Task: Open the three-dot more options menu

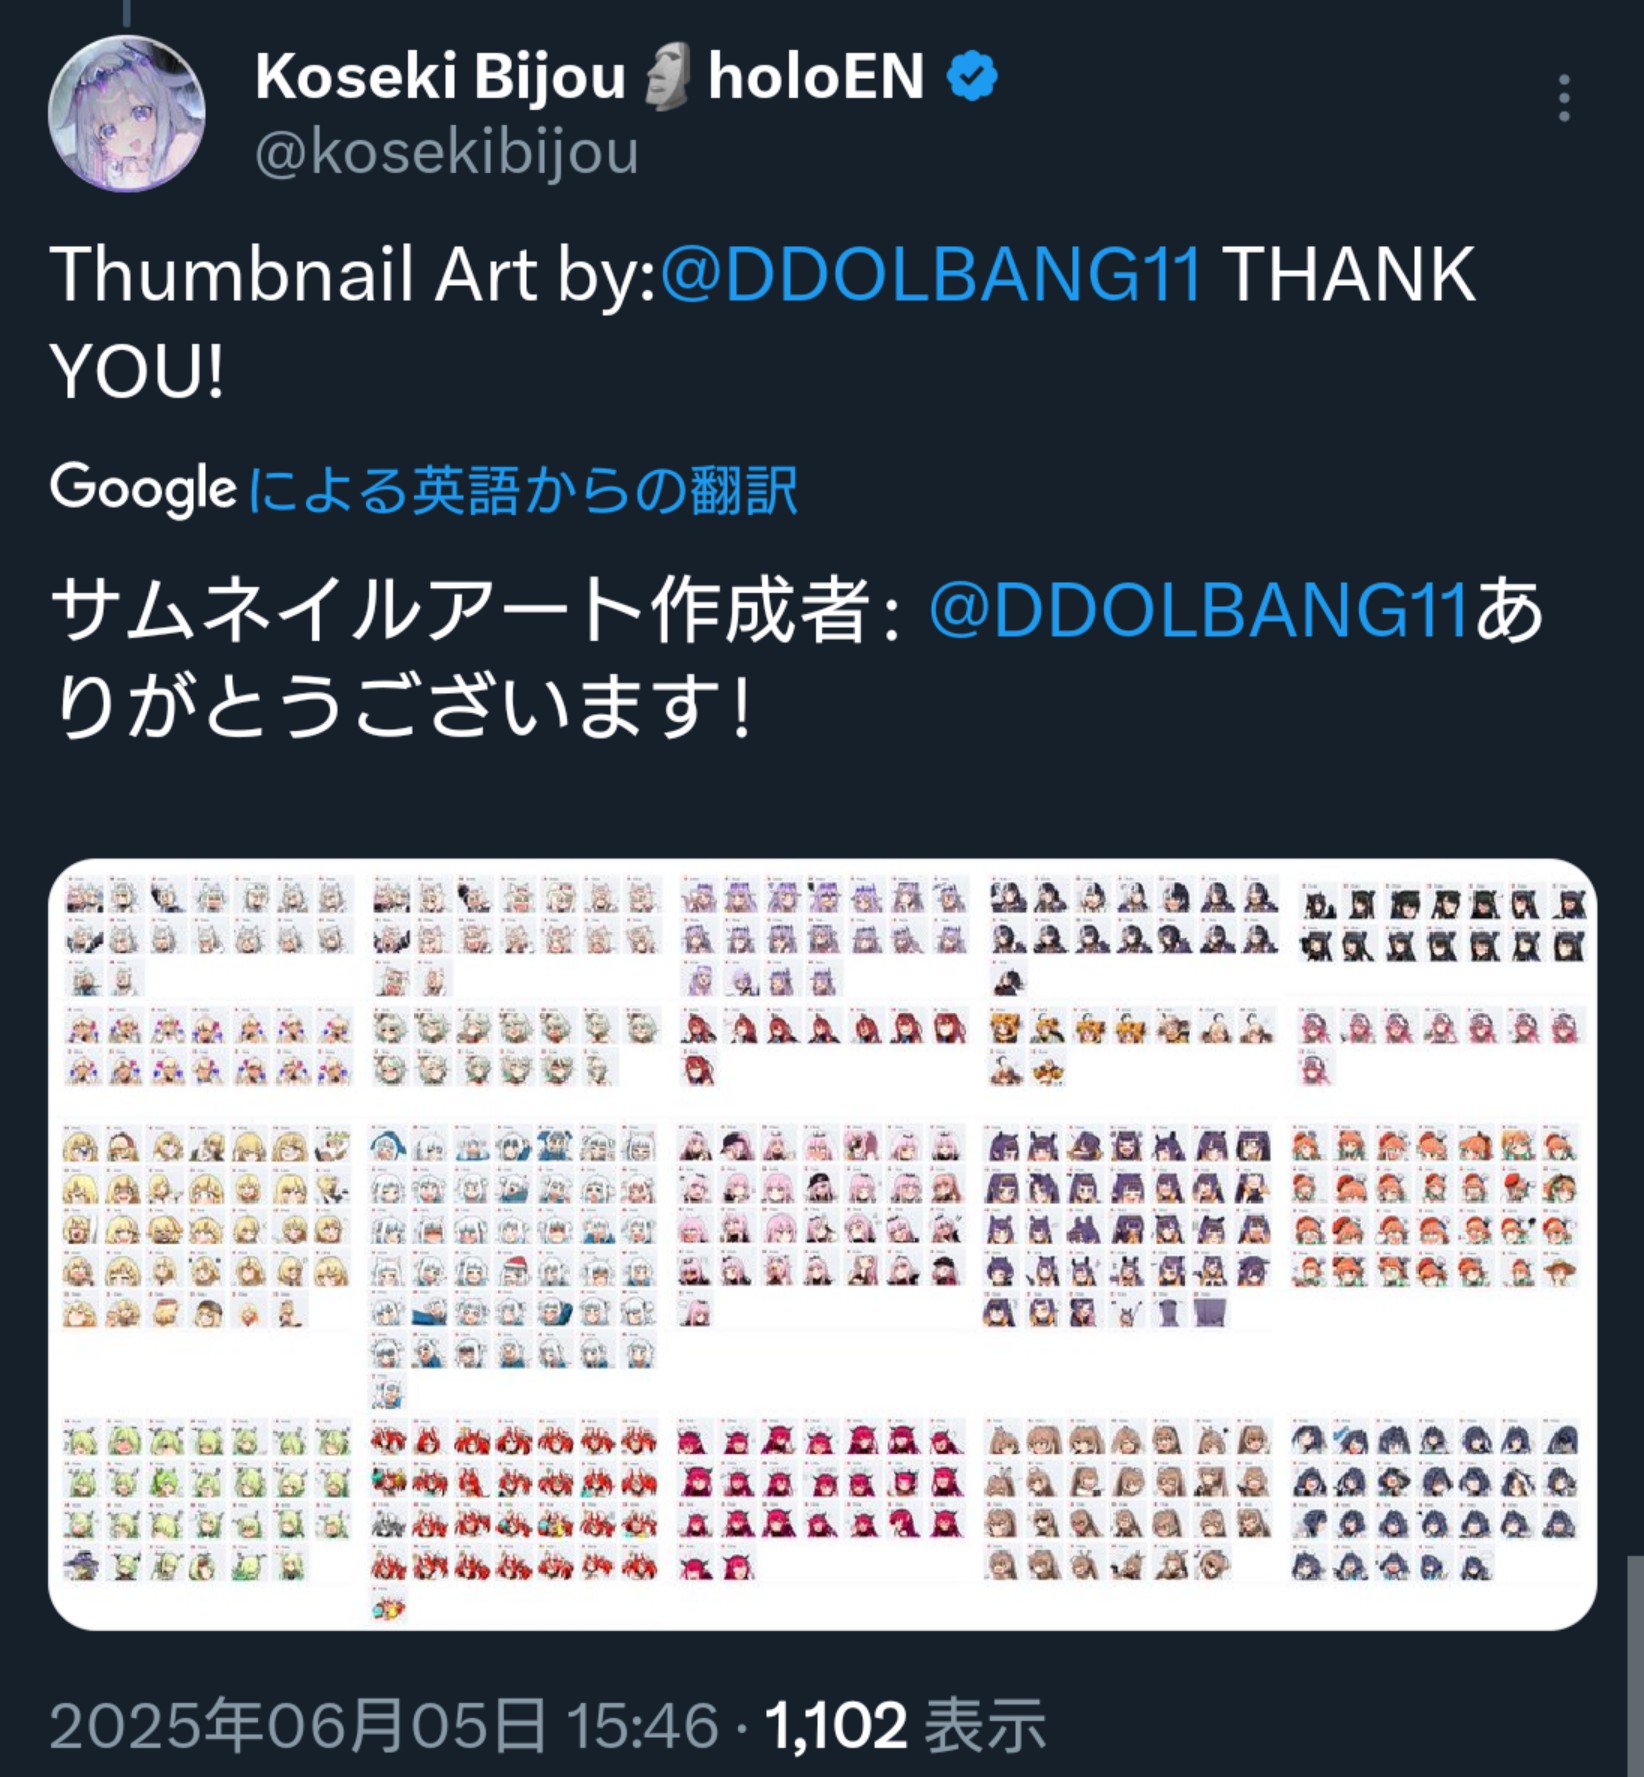Action: [x=1564, y=98]
